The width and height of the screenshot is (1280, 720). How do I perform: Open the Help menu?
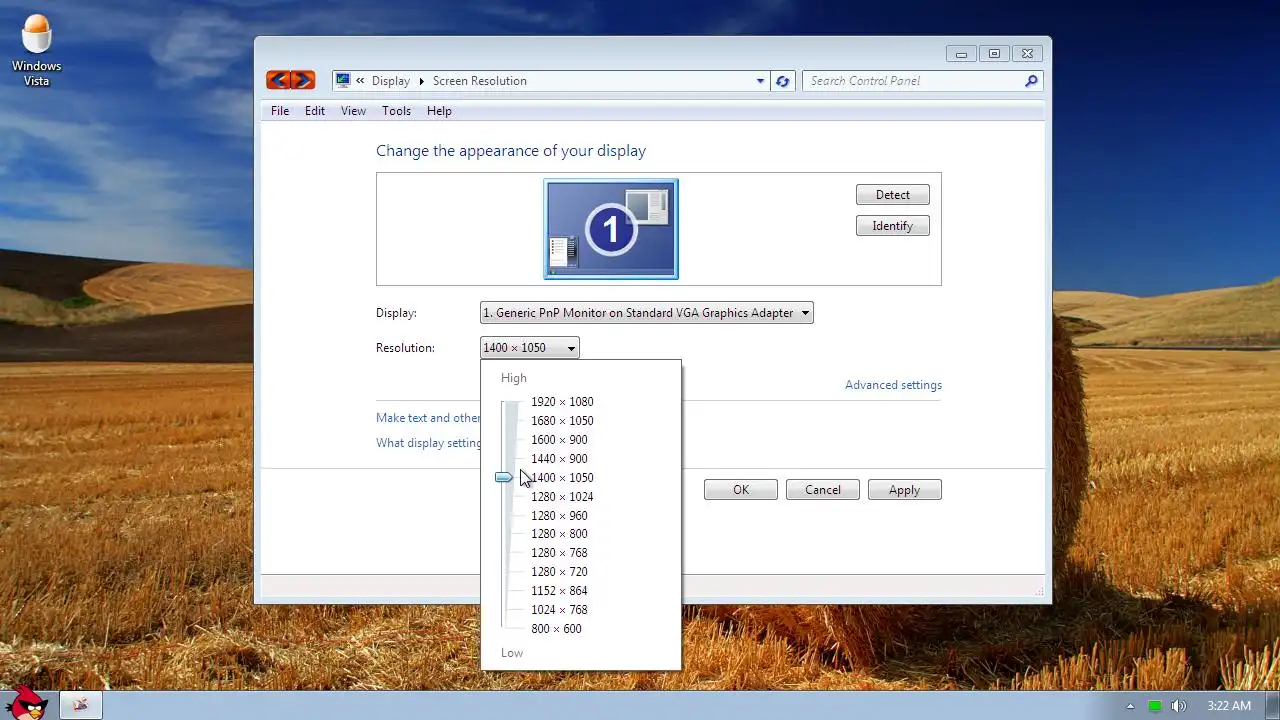point(439,111)
